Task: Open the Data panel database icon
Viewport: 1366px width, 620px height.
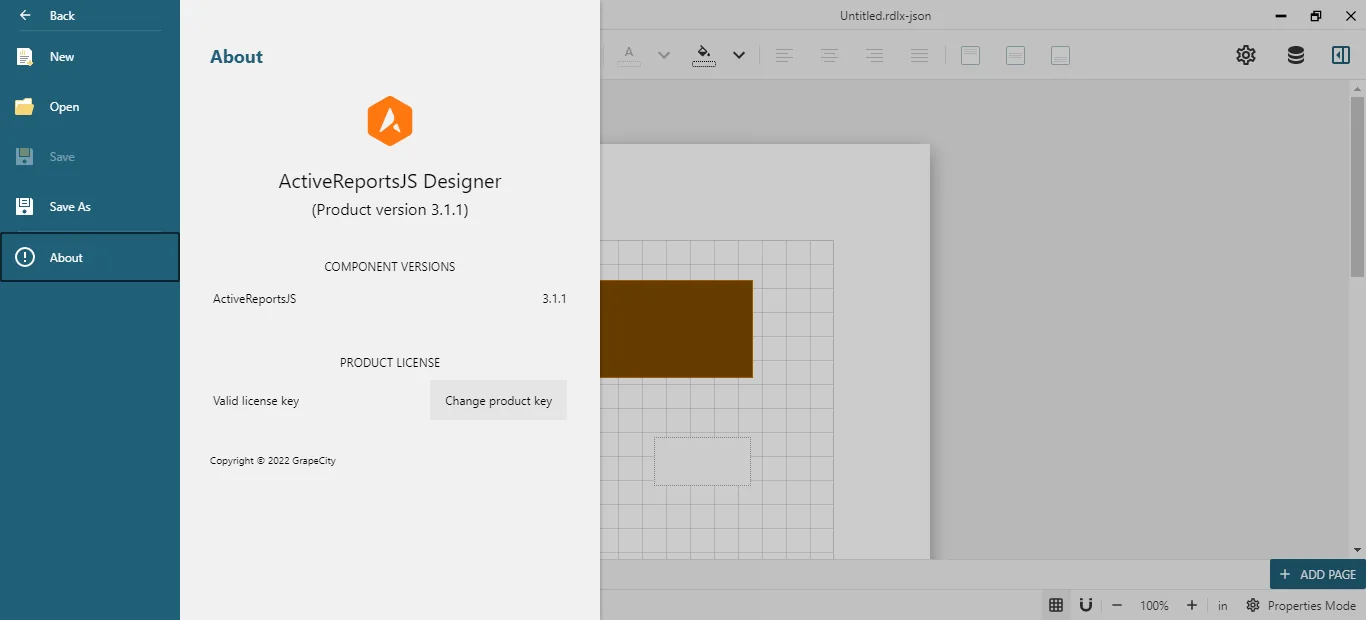Action: (x=1295, y=55)
